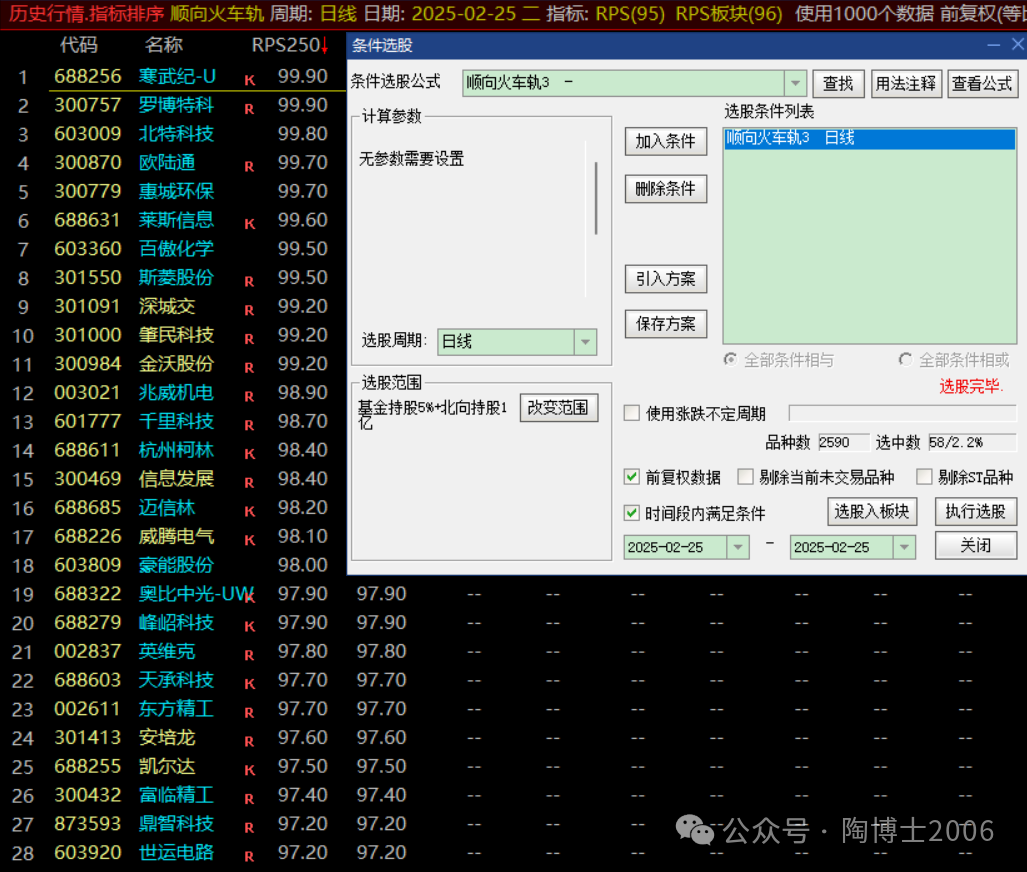Click R marker for 肇民科技
This screenshot has height=872, width=1027.
pos(250,339)
